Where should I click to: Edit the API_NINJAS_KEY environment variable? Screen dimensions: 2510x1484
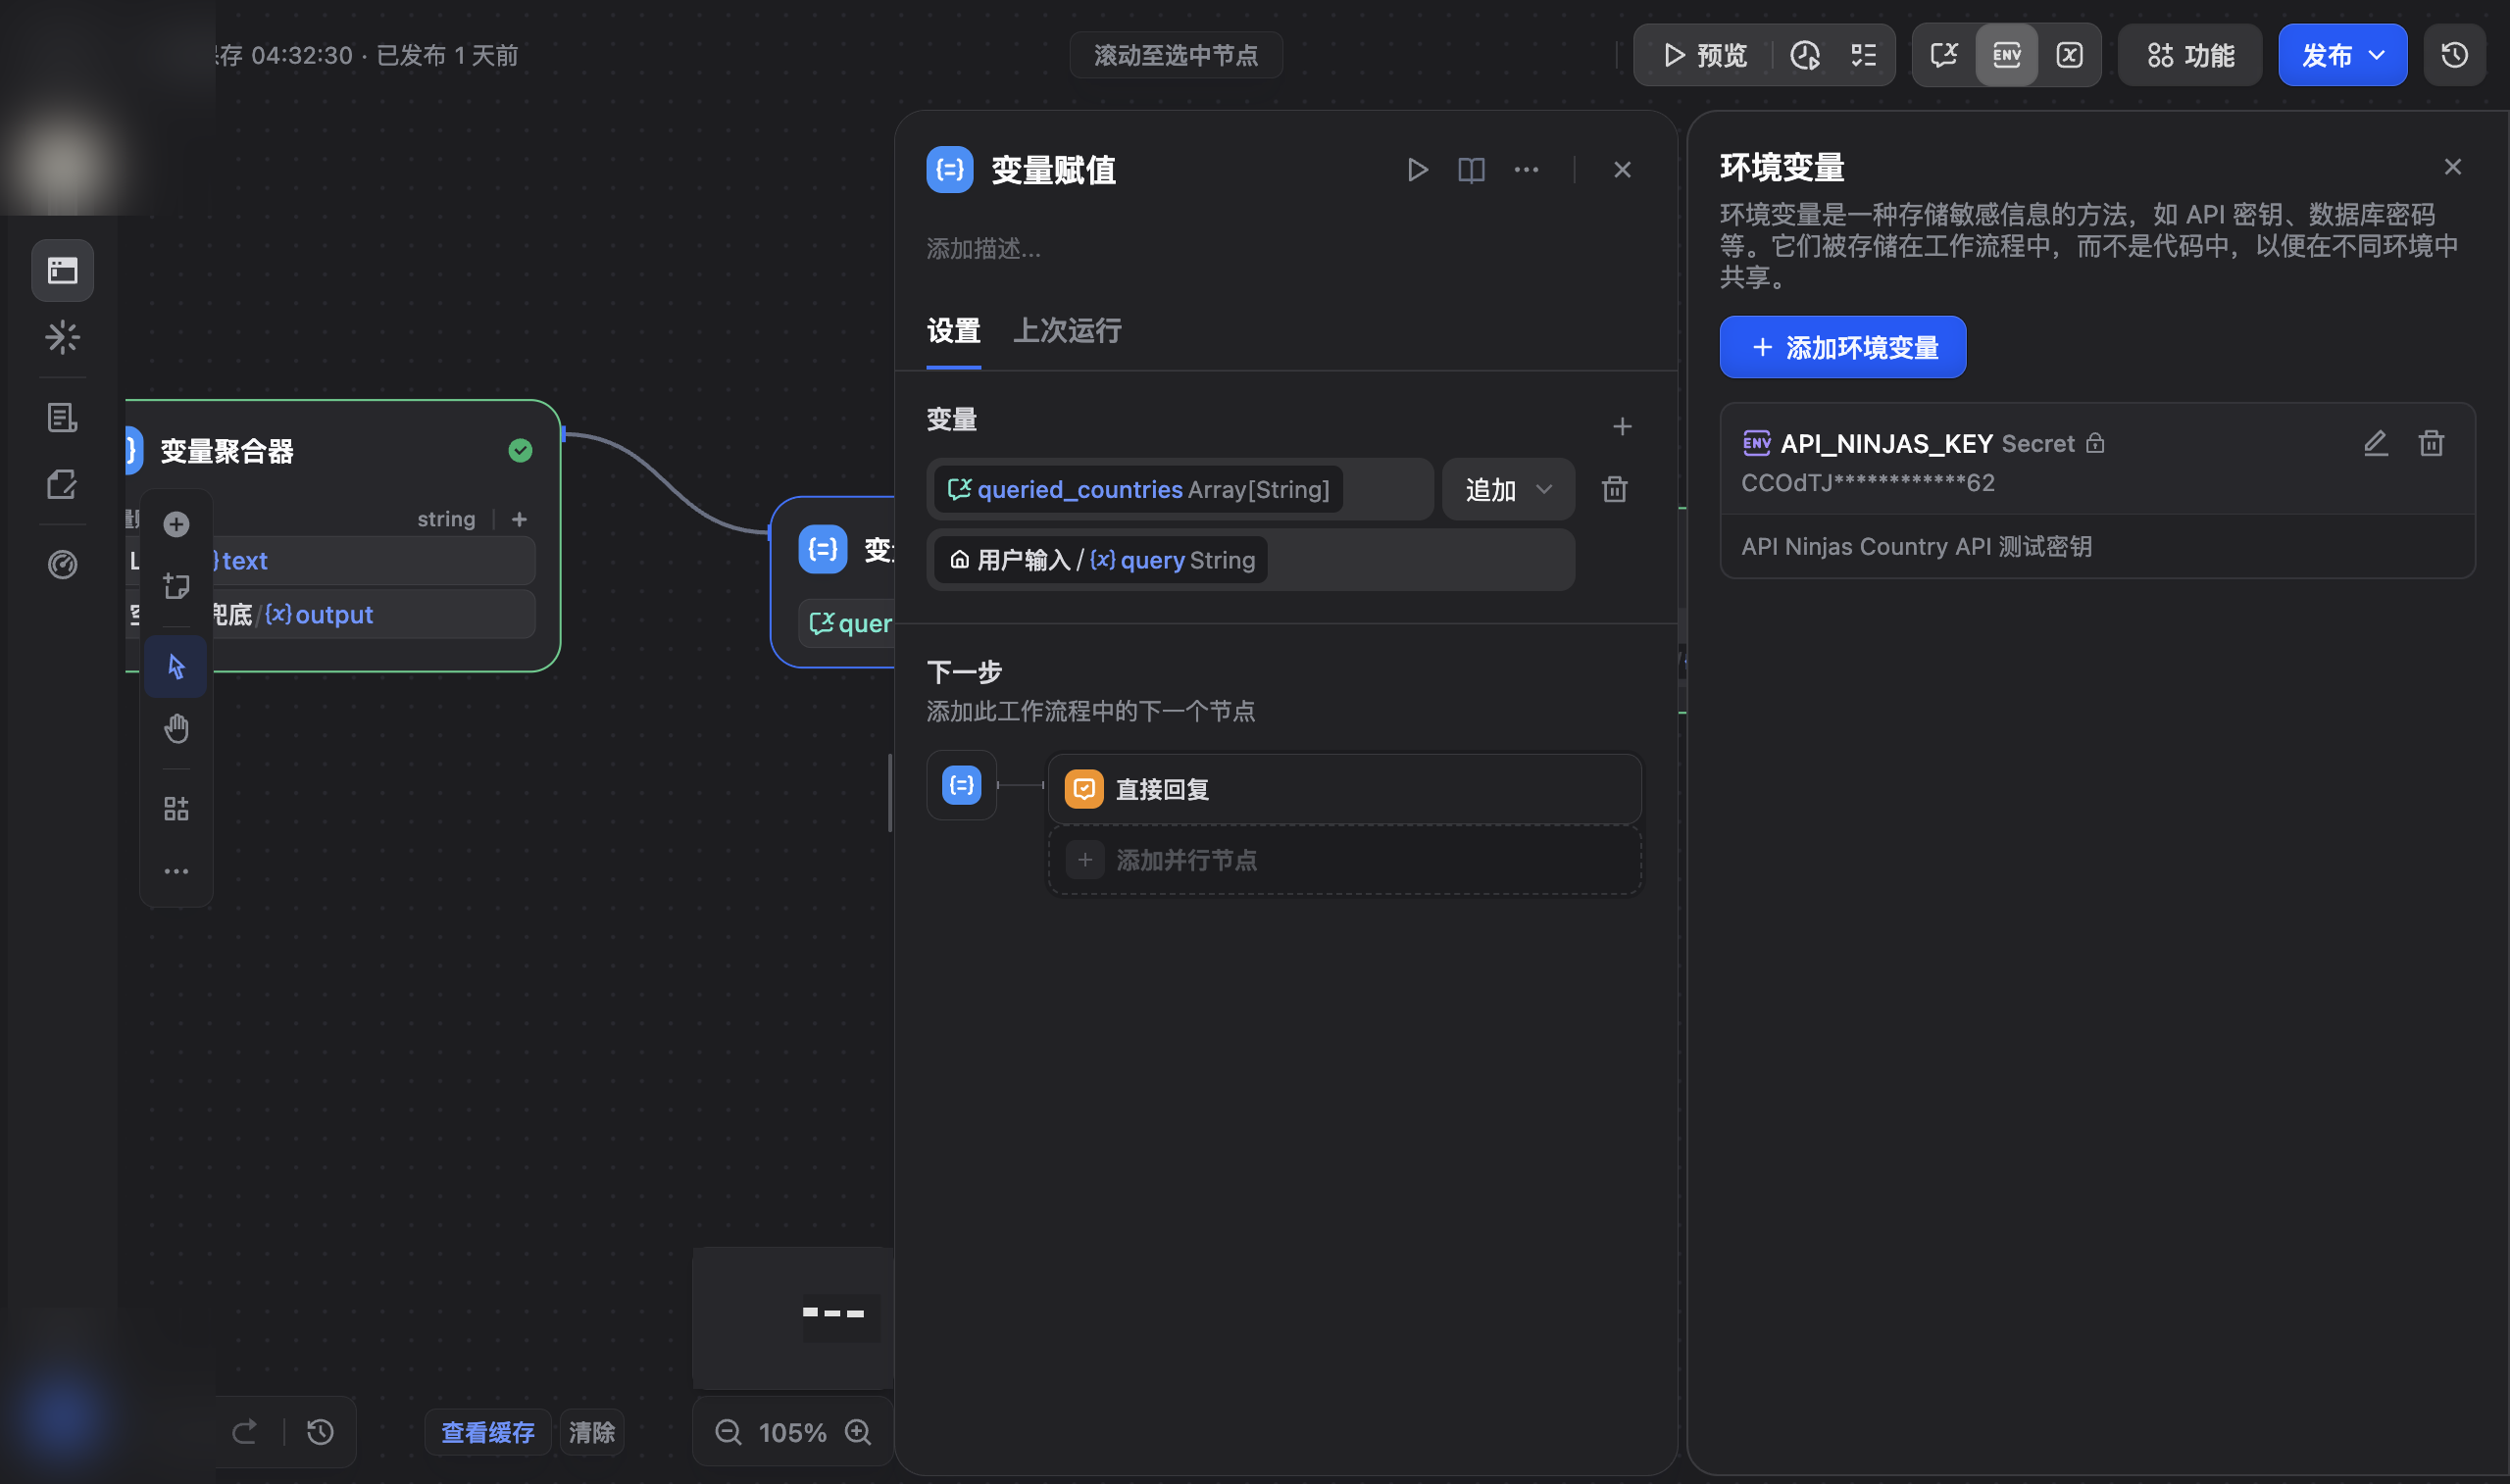(x=2375, y=443)
